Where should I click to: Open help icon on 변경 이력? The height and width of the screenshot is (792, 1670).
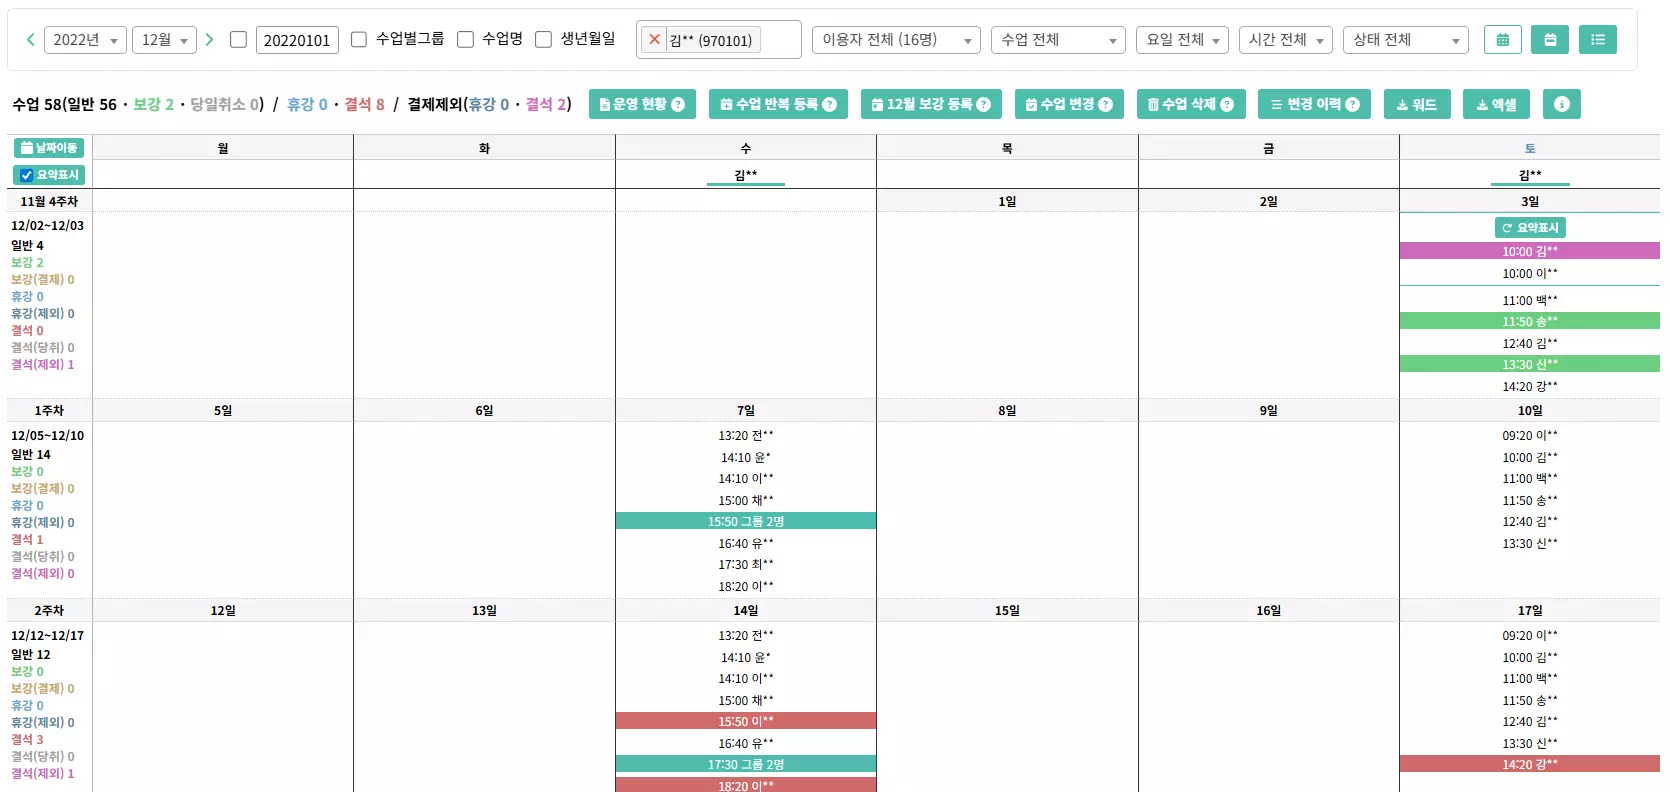(x=1353, y=105)
